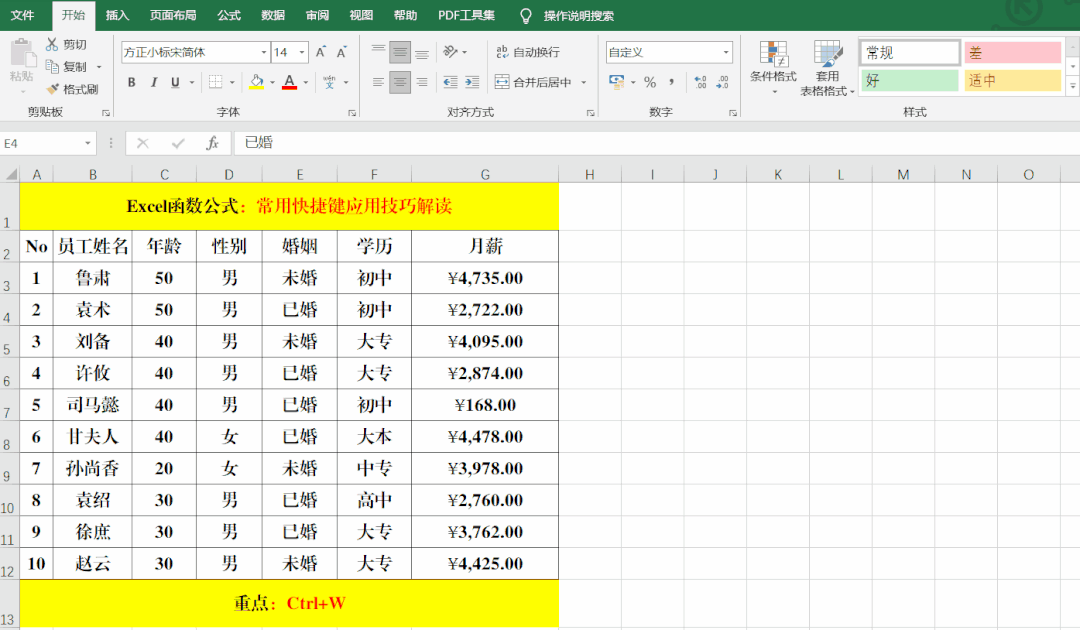Screen dimensions: 1080x630
Task: Click the lightbulb Tell Me icon
Action: pos(526,16)
